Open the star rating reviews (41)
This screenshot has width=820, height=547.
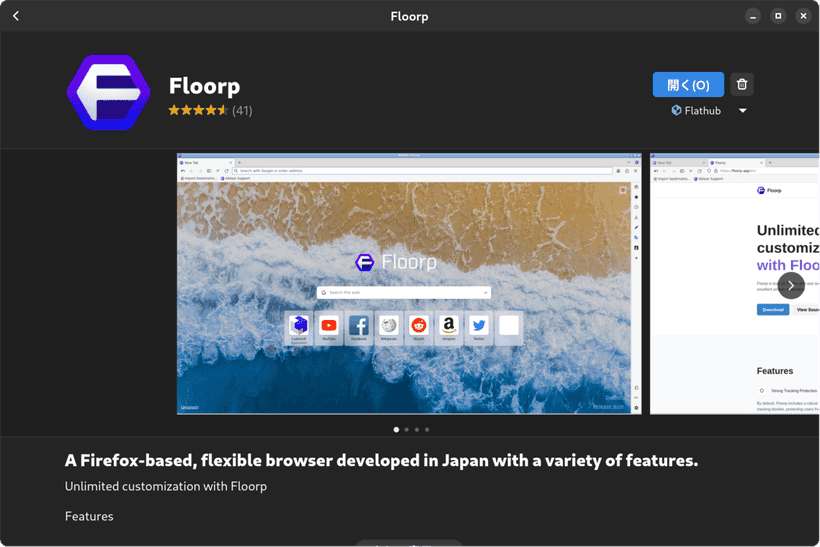coord(210,111)
